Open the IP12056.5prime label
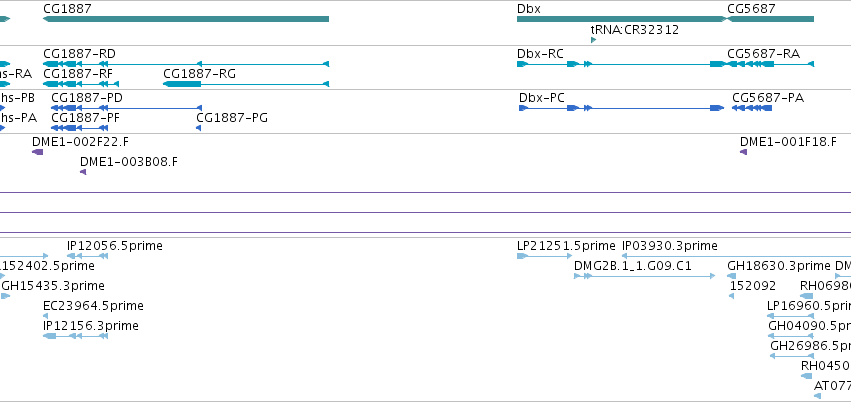Viewport: 851px width, 402px height. [x=115, y=246]
